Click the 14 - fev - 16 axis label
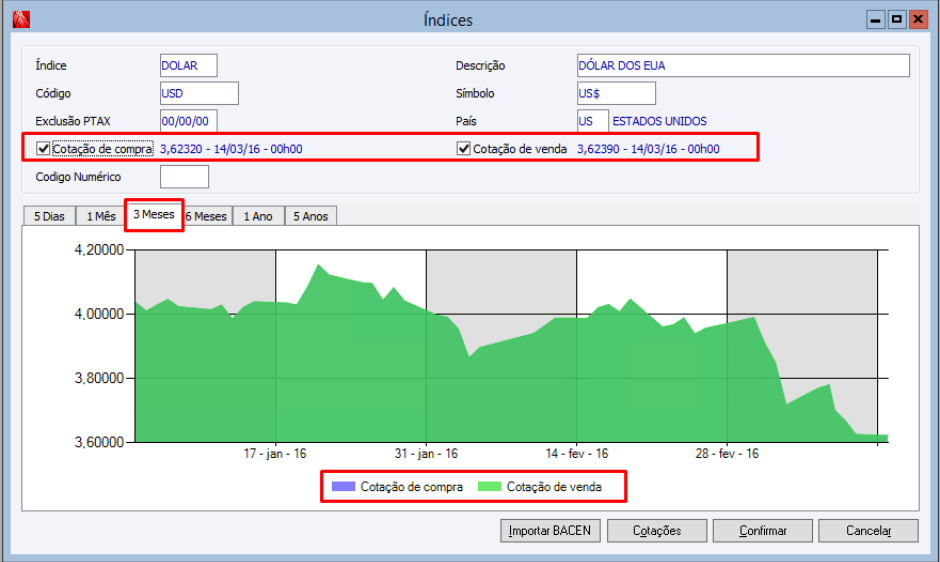Image resolution: width=940 pixels, height=562 pixels. tap(577, 453)
